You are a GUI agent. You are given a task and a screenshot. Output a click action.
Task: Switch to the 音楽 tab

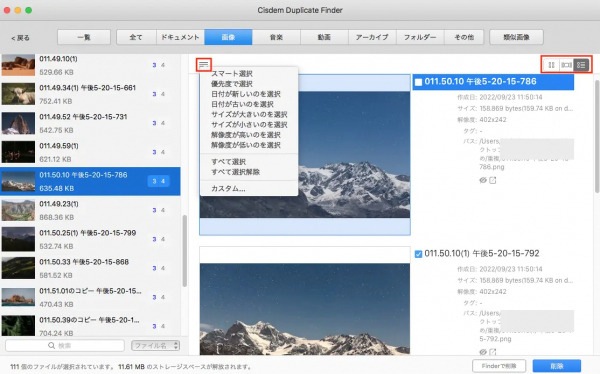point(276,37)
